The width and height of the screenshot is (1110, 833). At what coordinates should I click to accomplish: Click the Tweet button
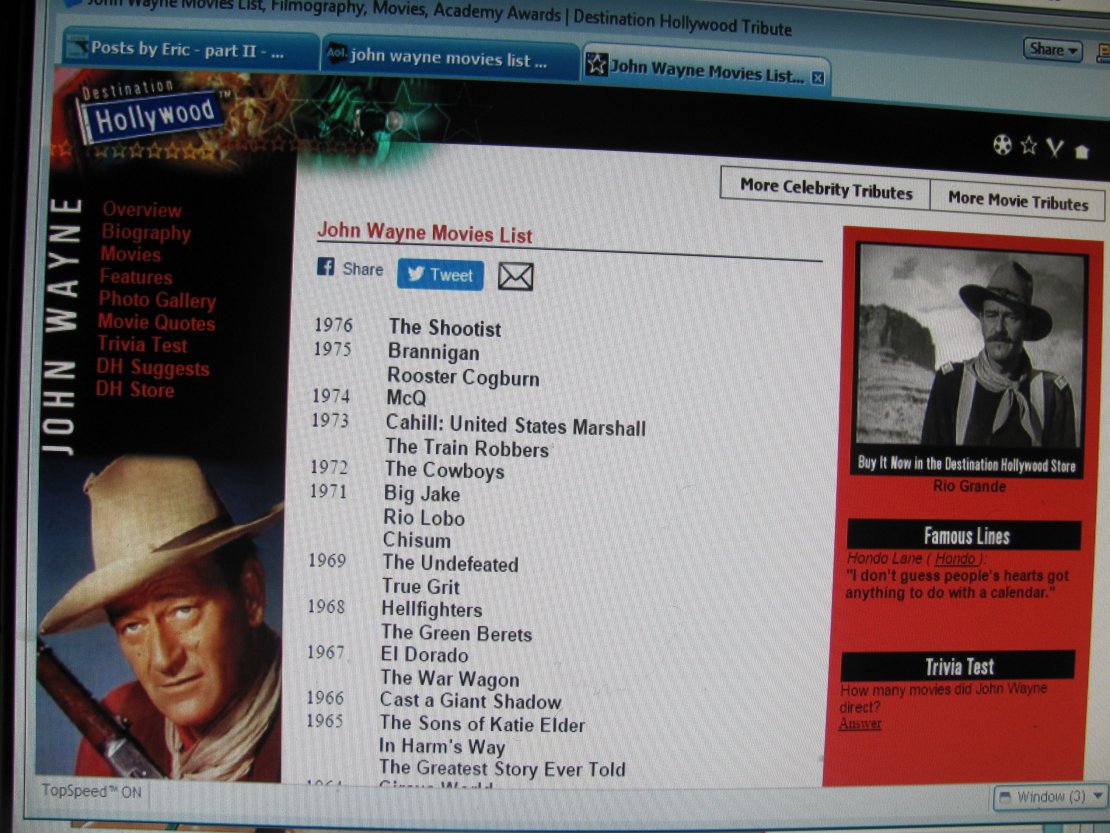(x=440, y=275)
